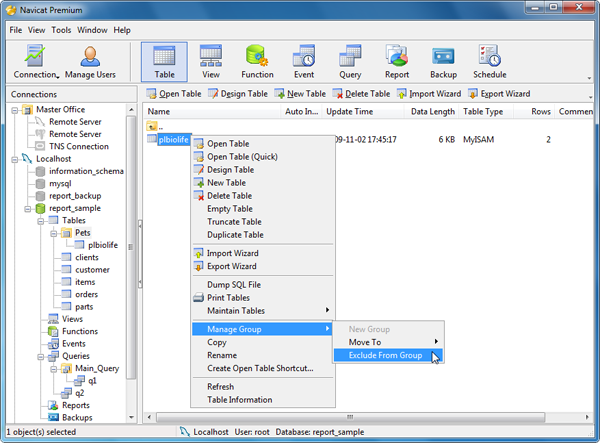Open the Schedule toolbar icon

(489, 62)
